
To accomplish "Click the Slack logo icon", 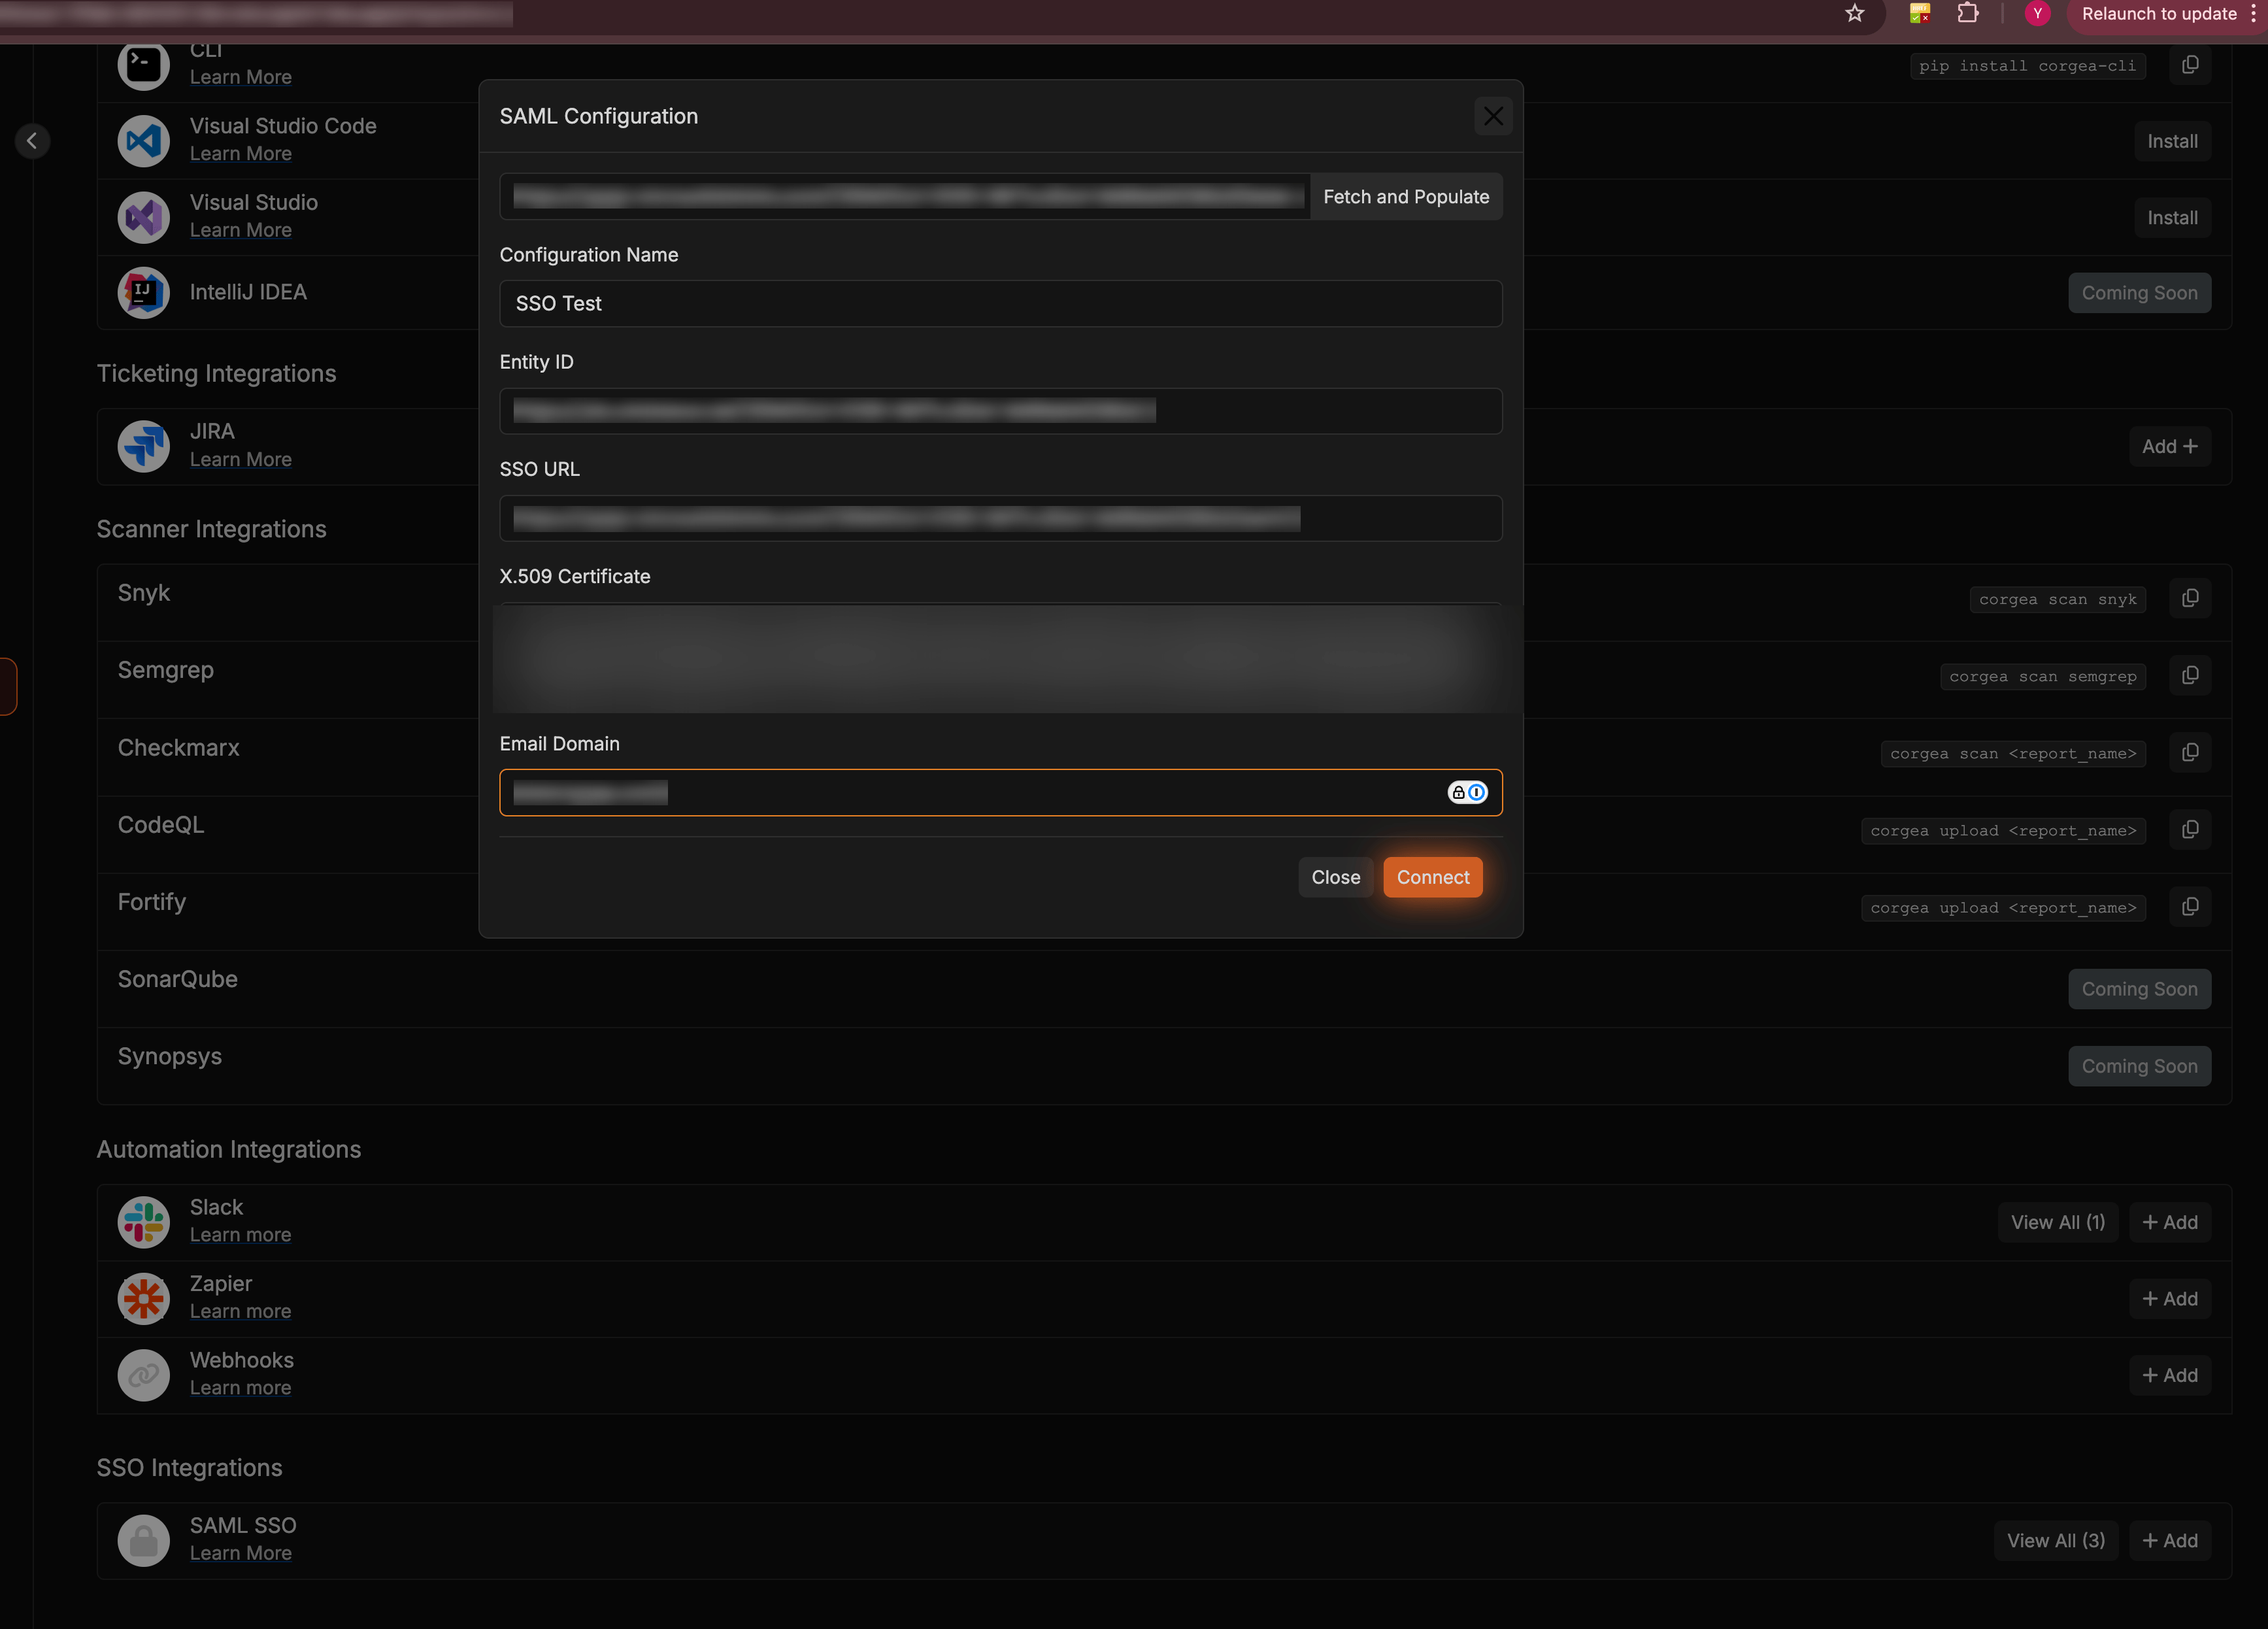I will pos(144,1222).
